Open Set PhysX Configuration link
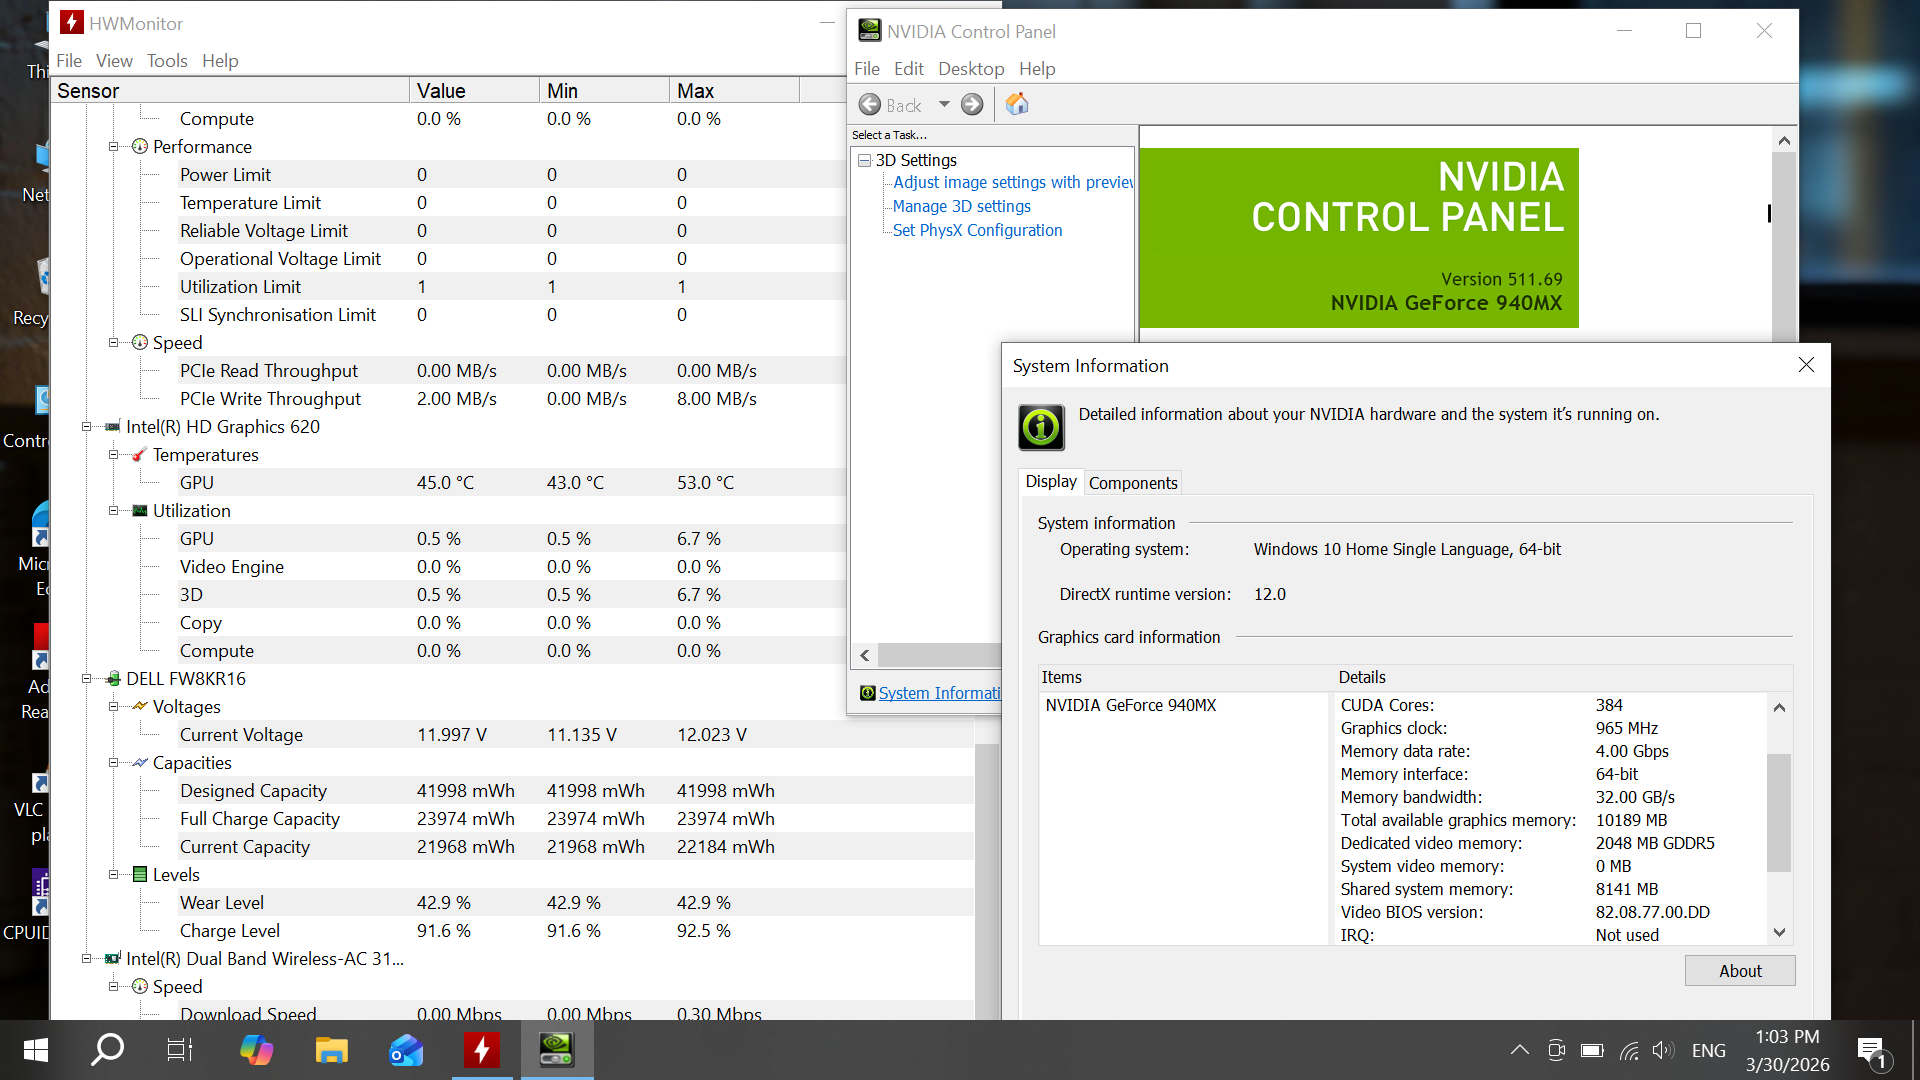1920x1080 pixels. pyautogui.click(x=977, y=230)
